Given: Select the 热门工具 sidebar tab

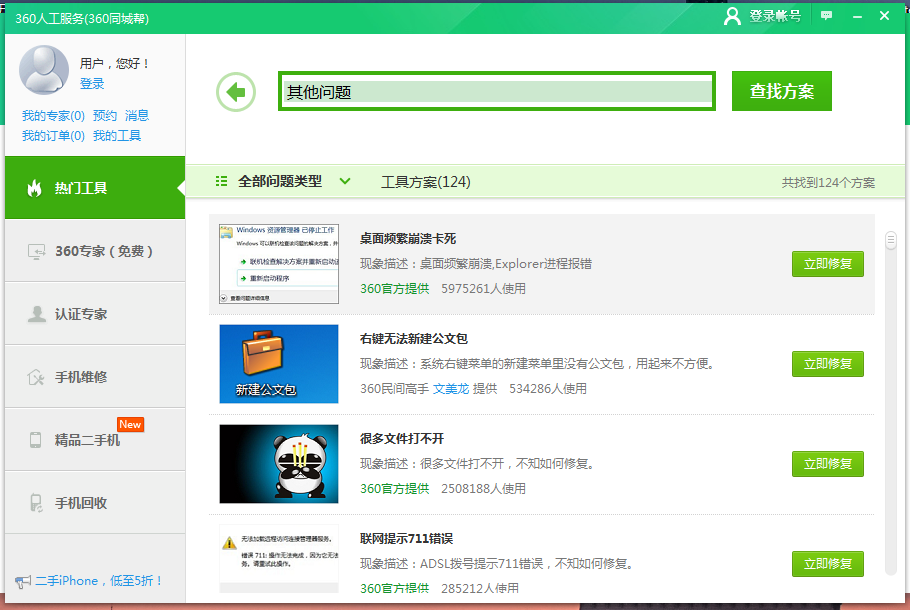Looking at the screenshot, I should click(95, 188).
